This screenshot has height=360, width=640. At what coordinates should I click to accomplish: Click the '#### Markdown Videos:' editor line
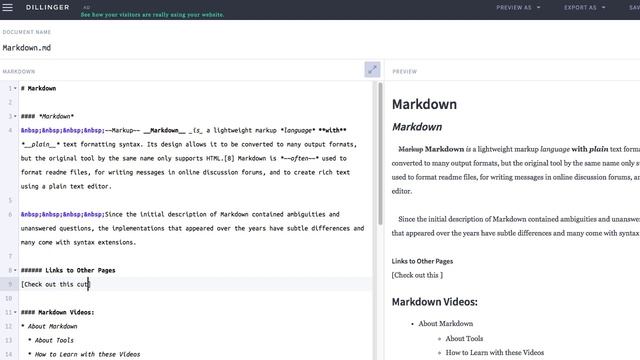coord(58,312)
